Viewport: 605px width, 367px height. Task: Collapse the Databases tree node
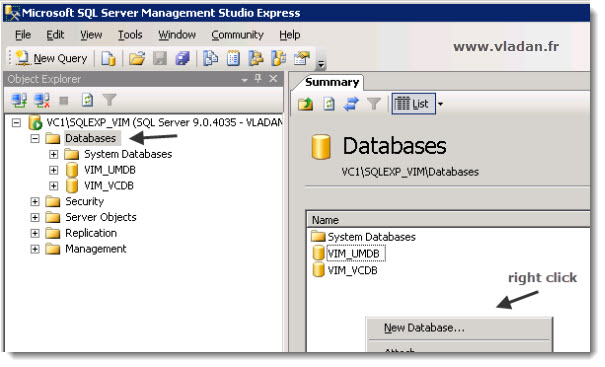tap(35, 138)
